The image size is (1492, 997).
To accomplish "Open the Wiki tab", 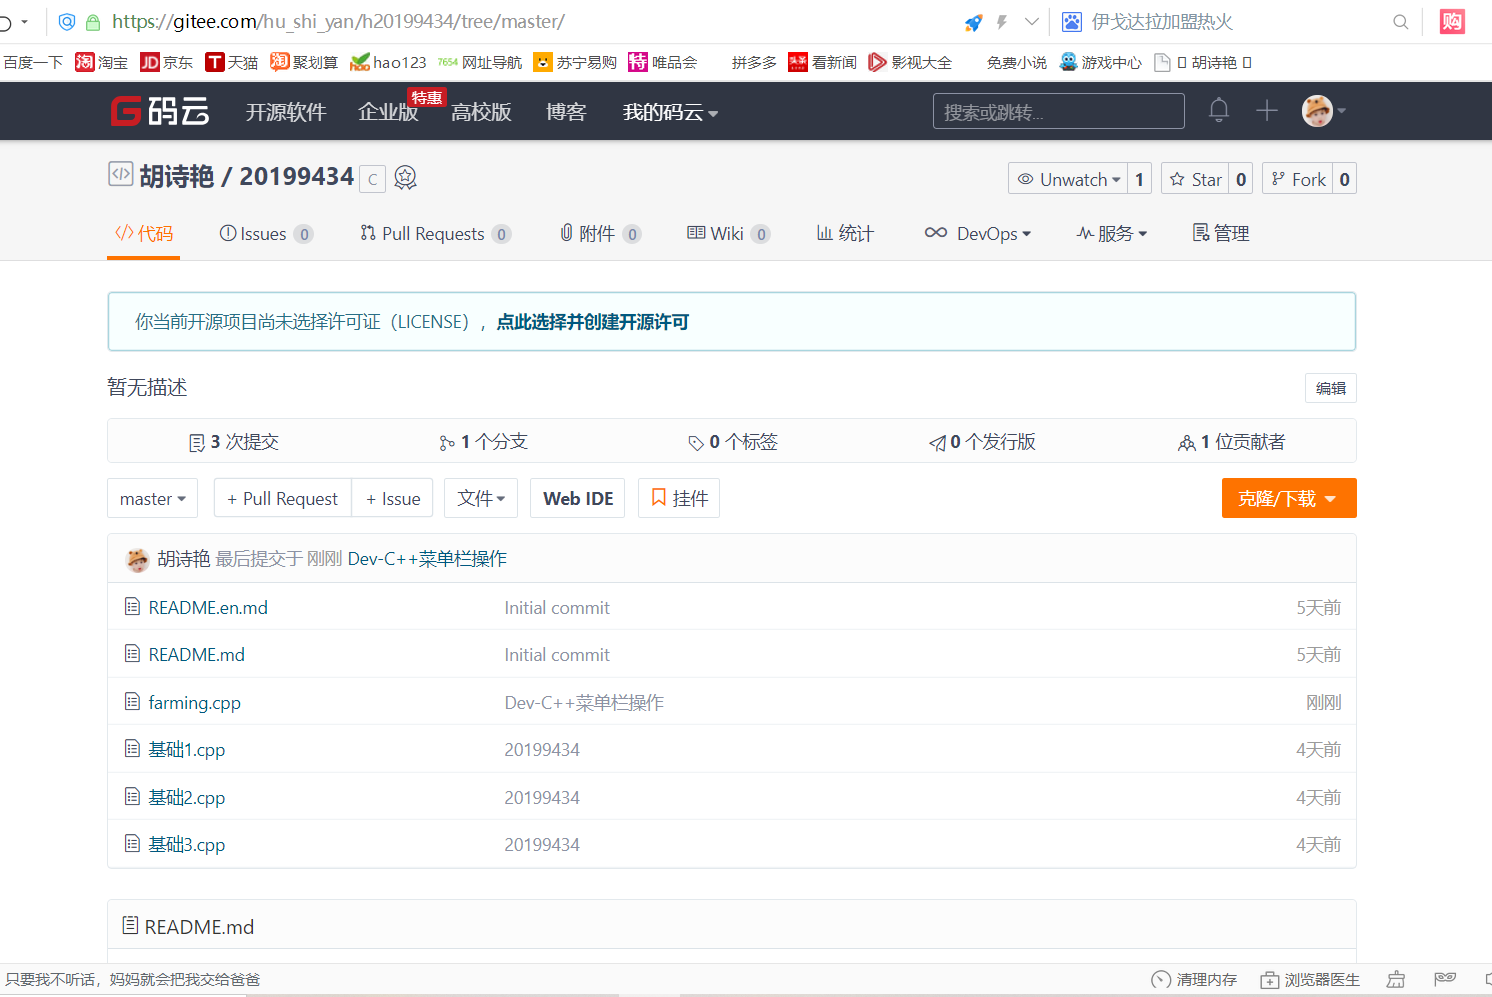I will coord(728,233).
